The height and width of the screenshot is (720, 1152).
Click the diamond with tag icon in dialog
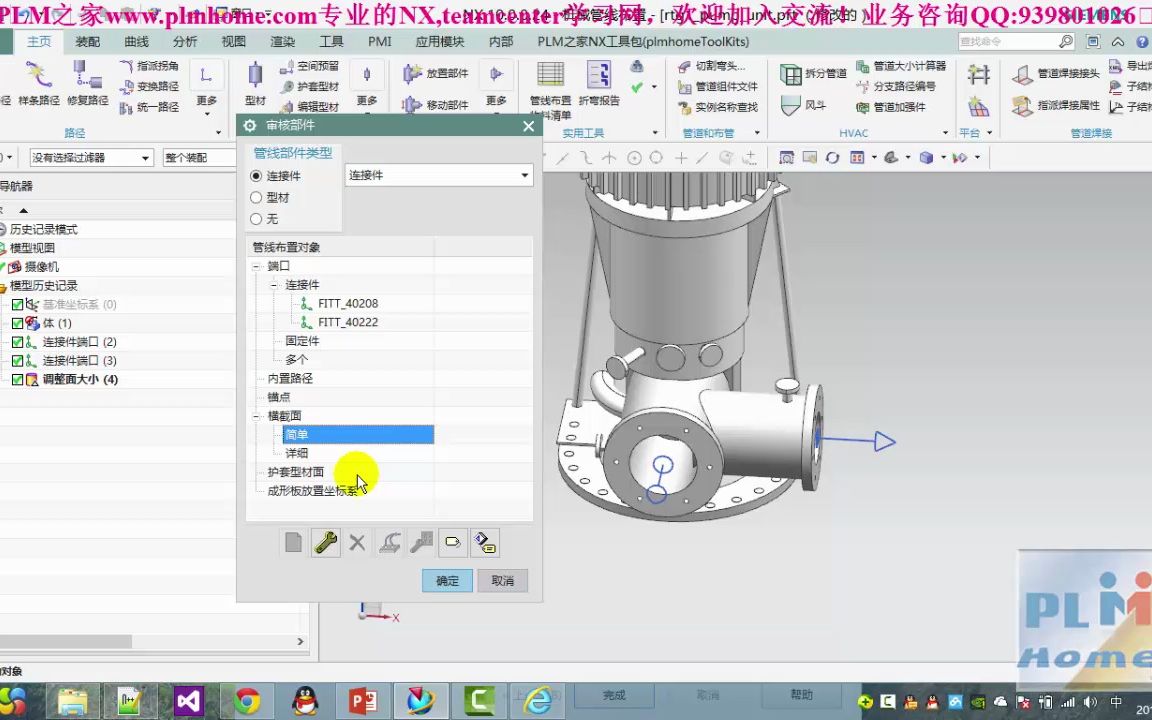pos(485,543)
